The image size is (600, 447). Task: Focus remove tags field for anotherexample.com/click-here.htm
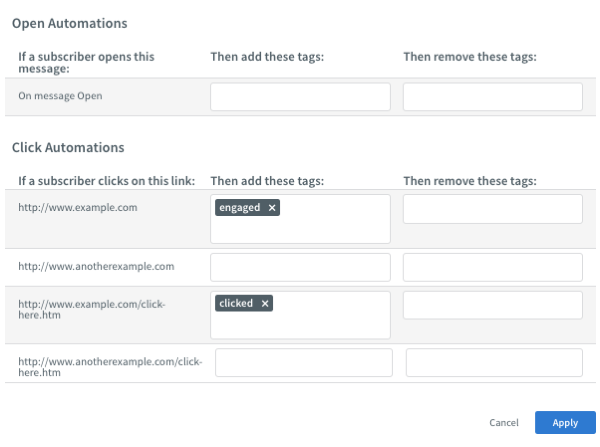[494, 362]
